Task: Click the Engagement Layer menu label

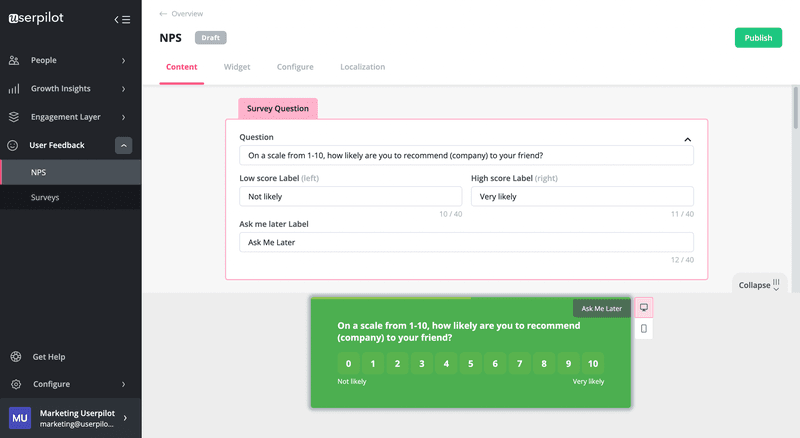Action: [x=66, y=117]
